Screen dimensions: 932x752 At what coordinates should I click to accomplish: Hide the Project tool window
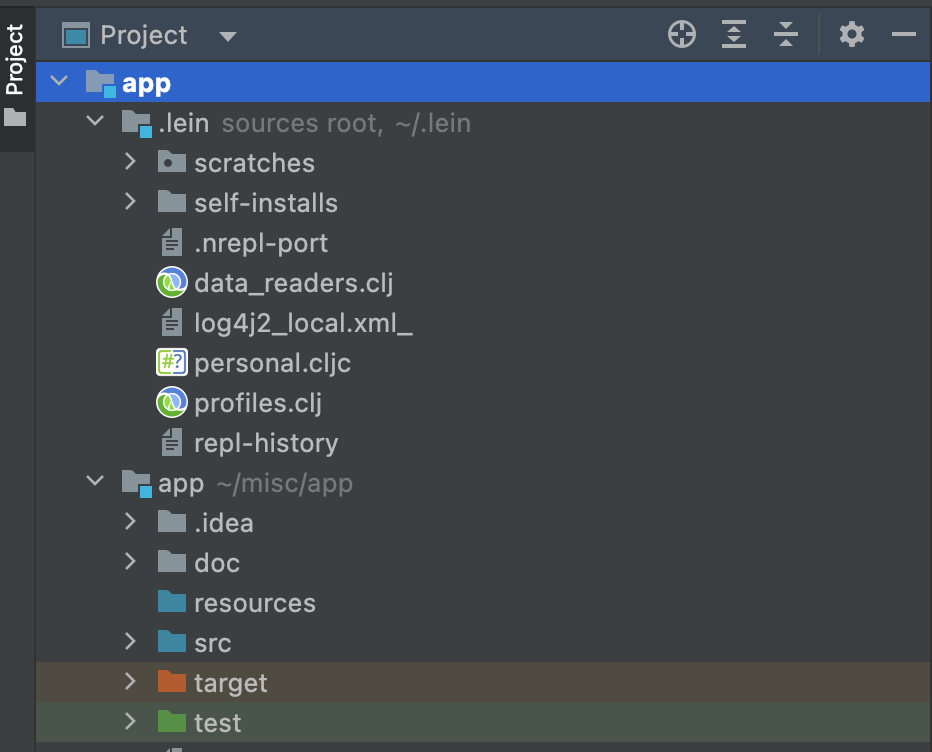(x=905, y=34)
